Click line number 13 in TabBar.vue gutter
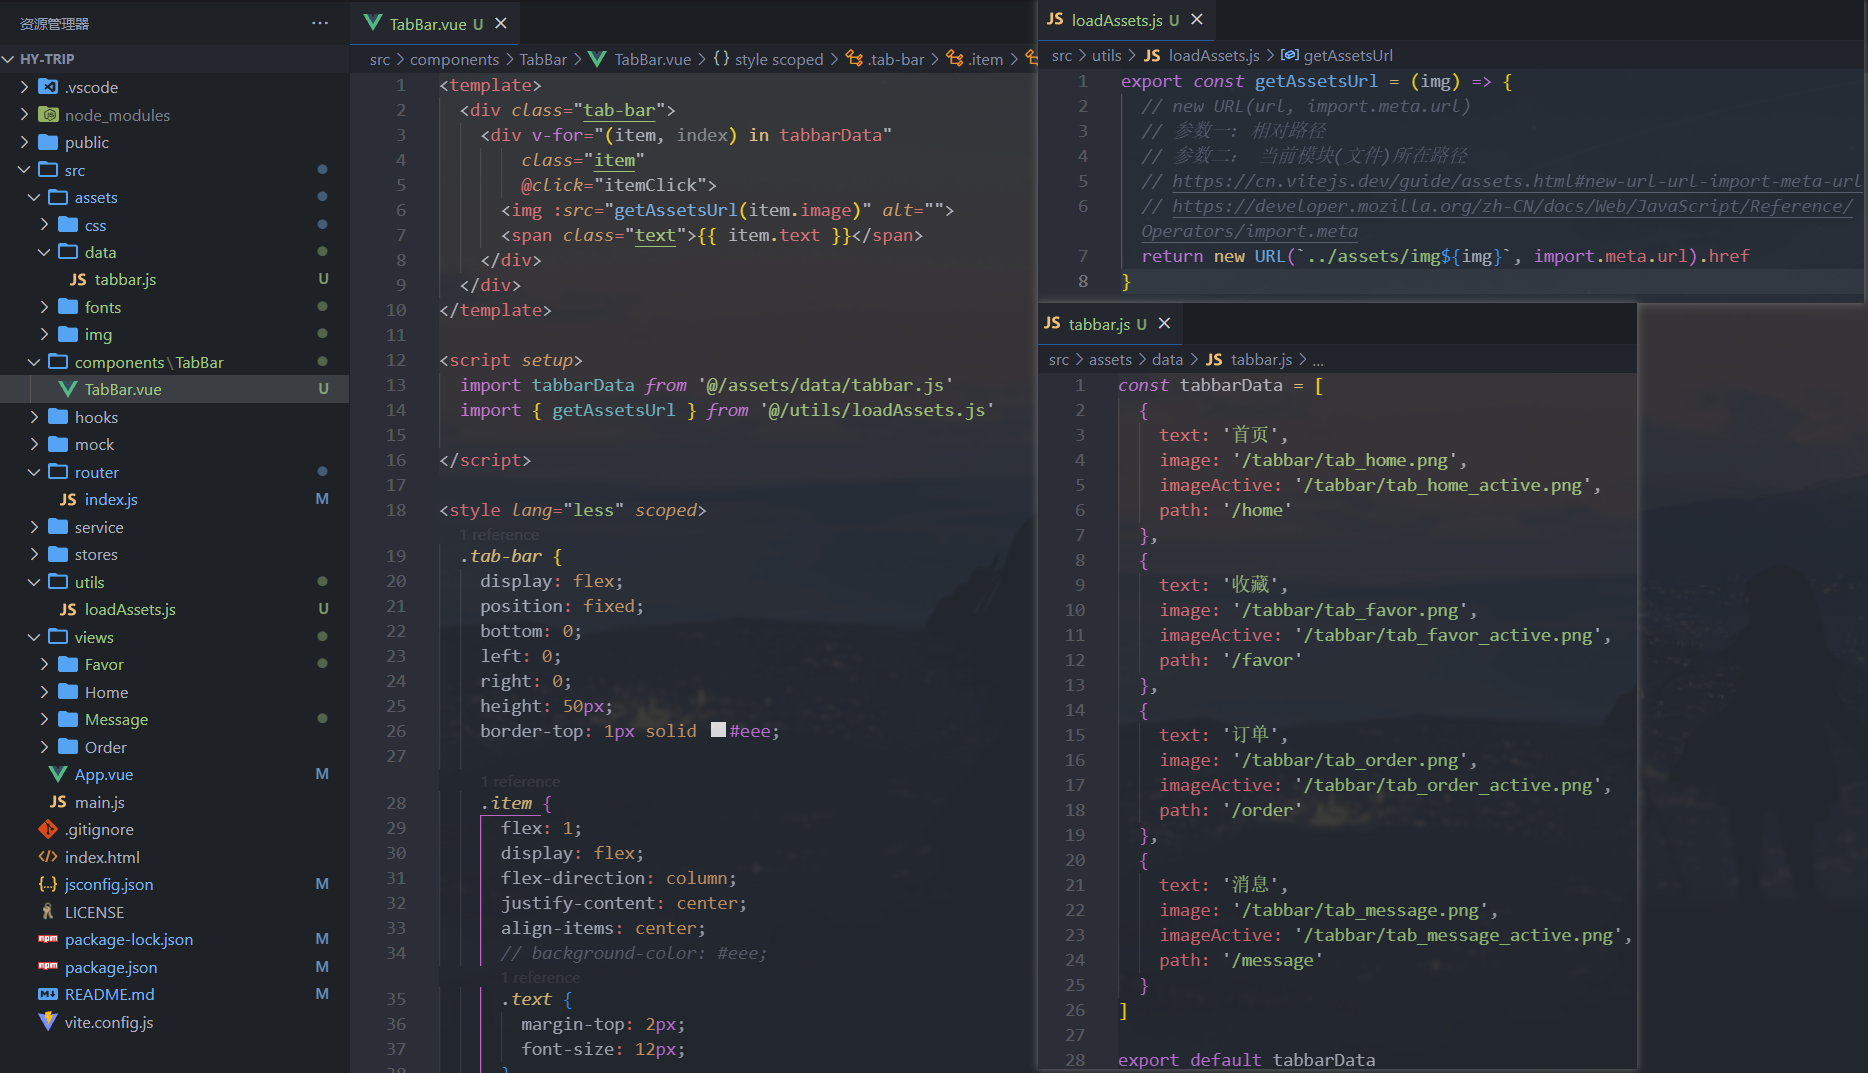Screen dimensions: 1868x1073 pyautogui.click(x=396, y=385)
